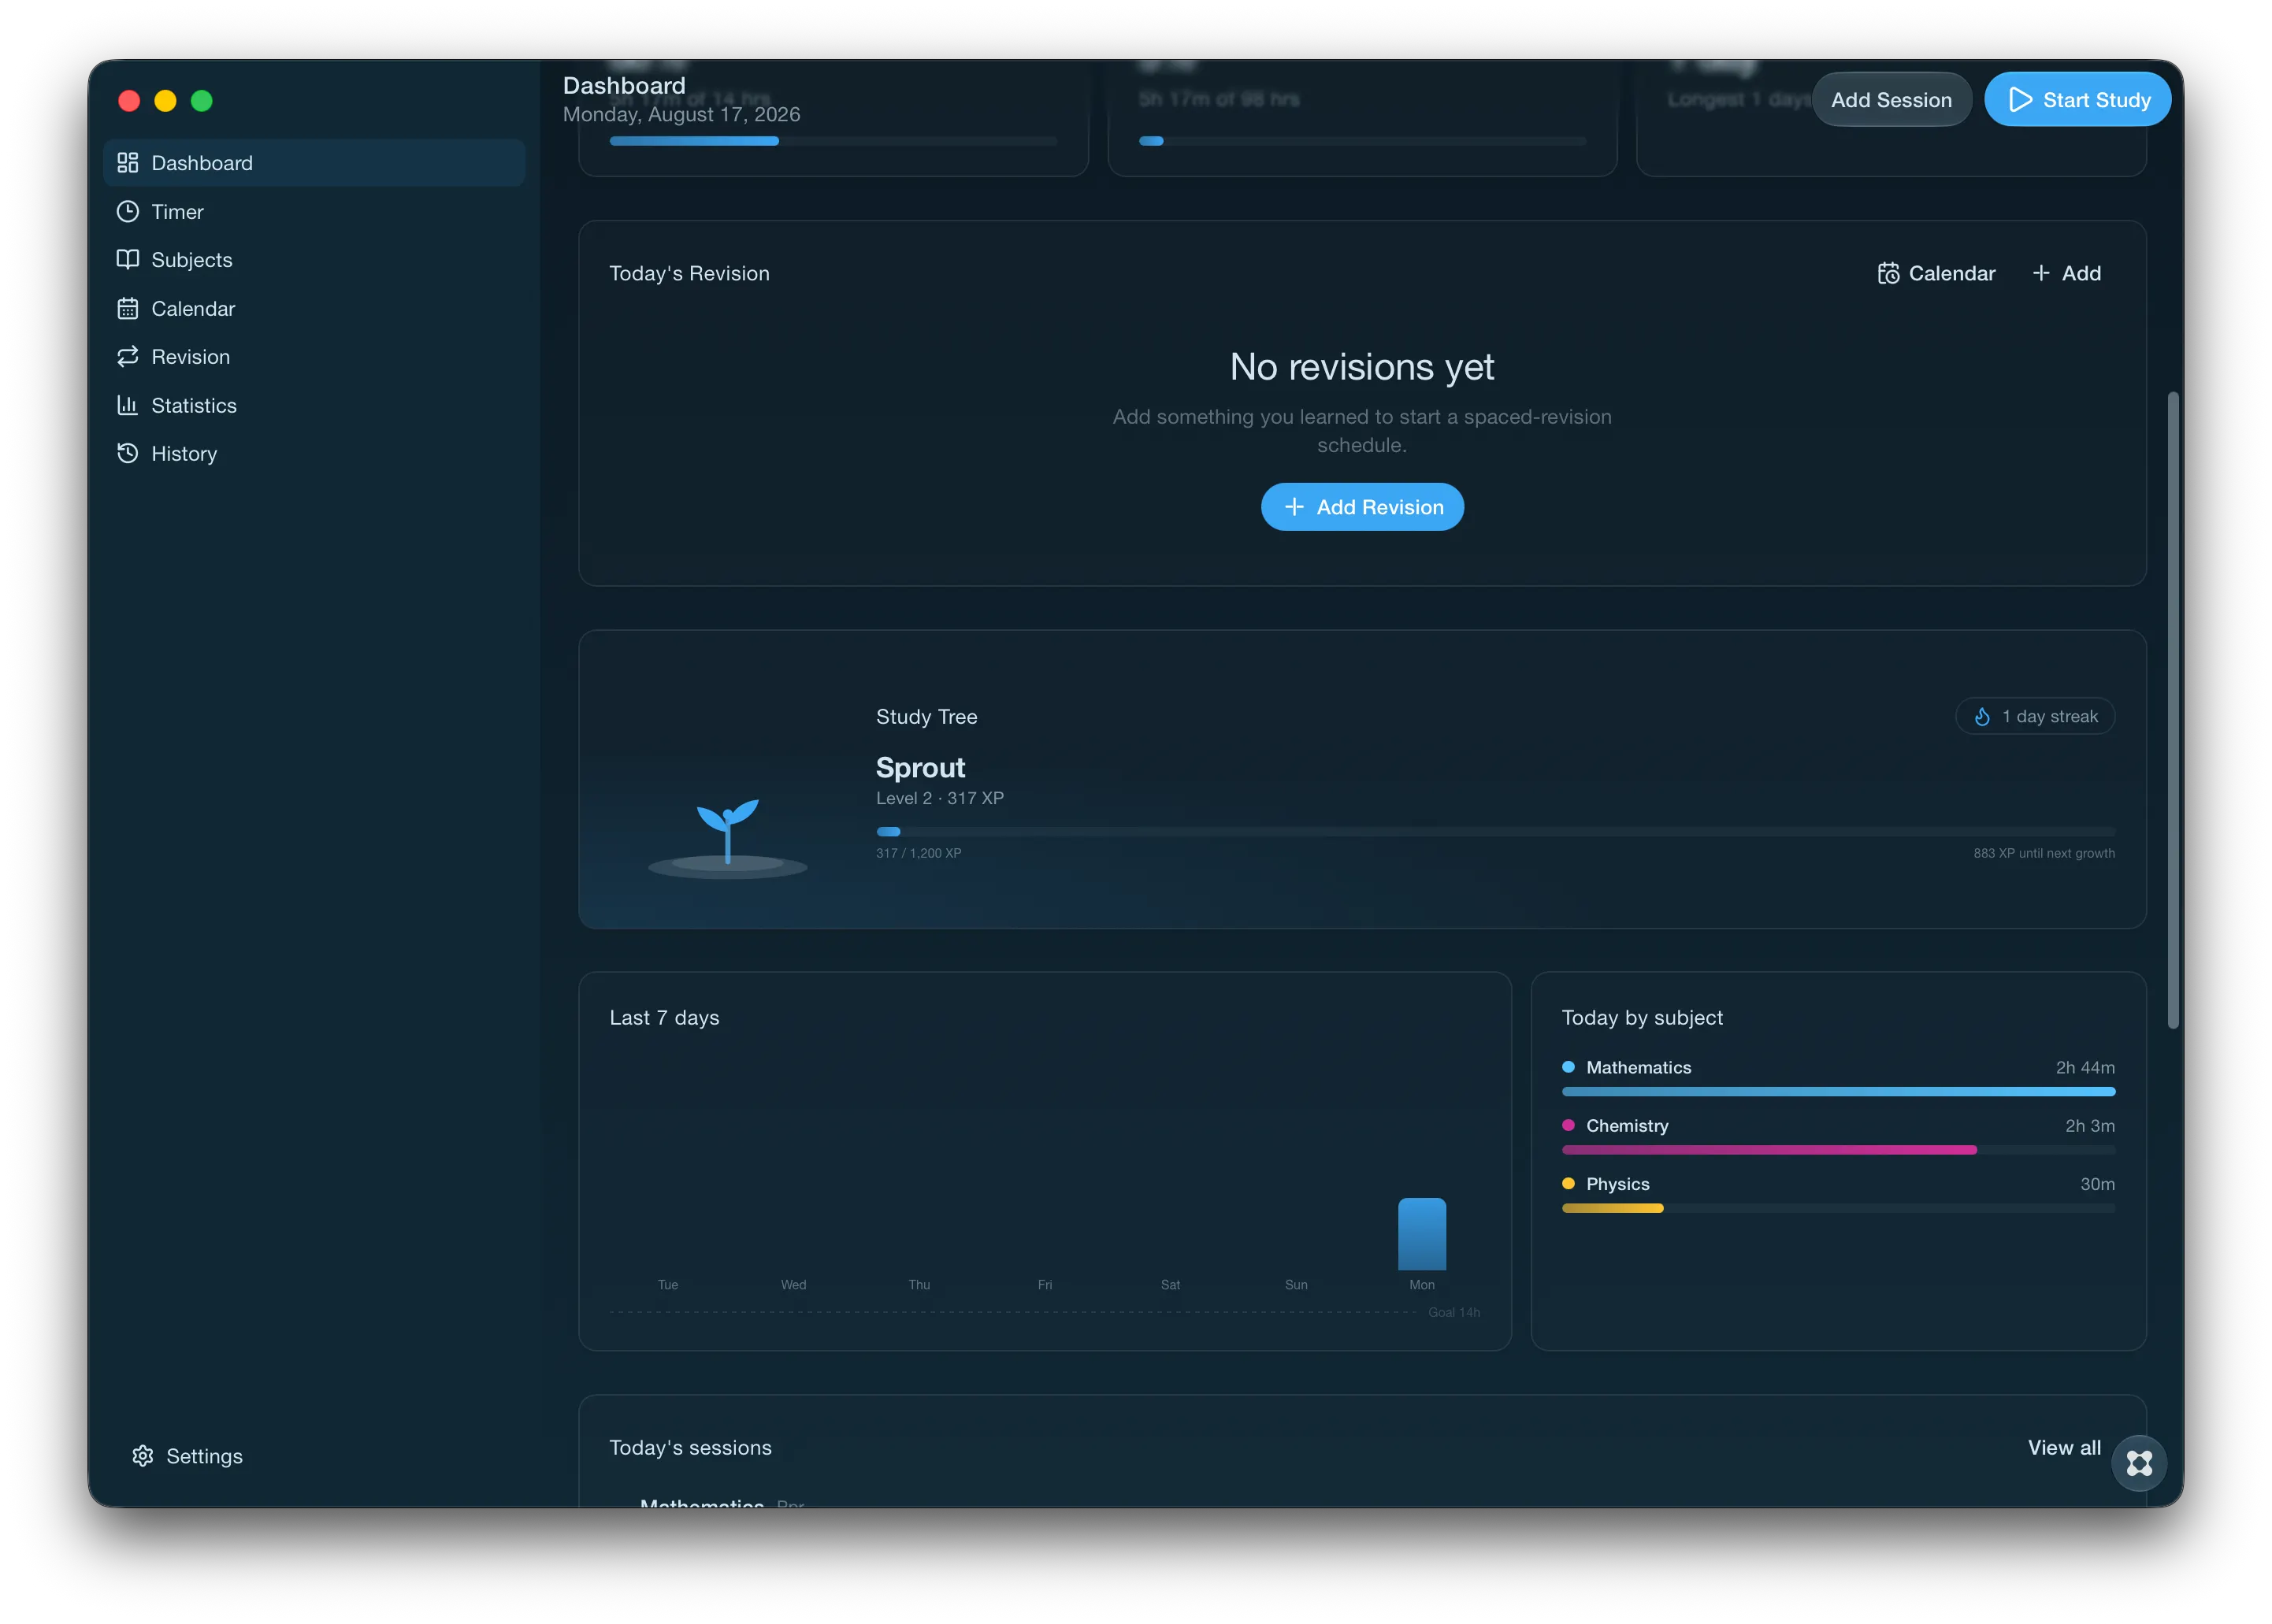Click the plus icon next to Add

pos(2041,273)
